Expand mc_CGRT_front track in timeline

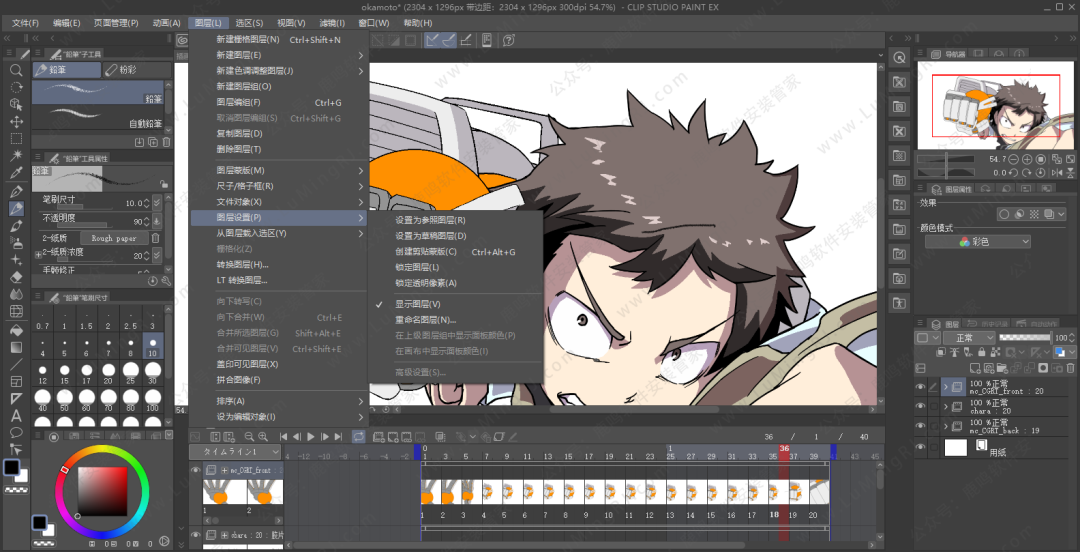click(225, 470)
